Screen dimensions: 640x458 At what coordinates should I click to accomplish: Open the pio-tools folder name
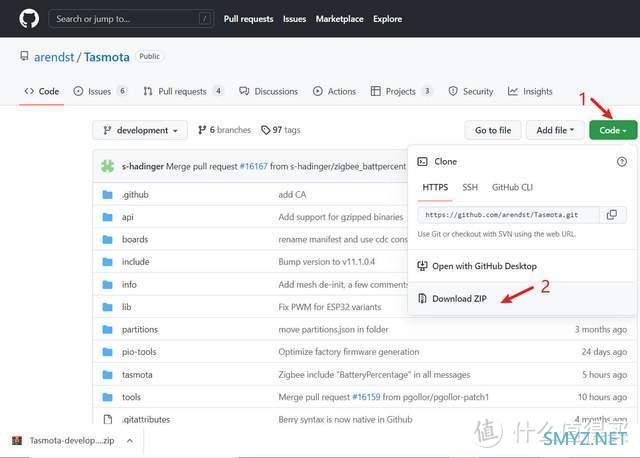click(139, 352)
